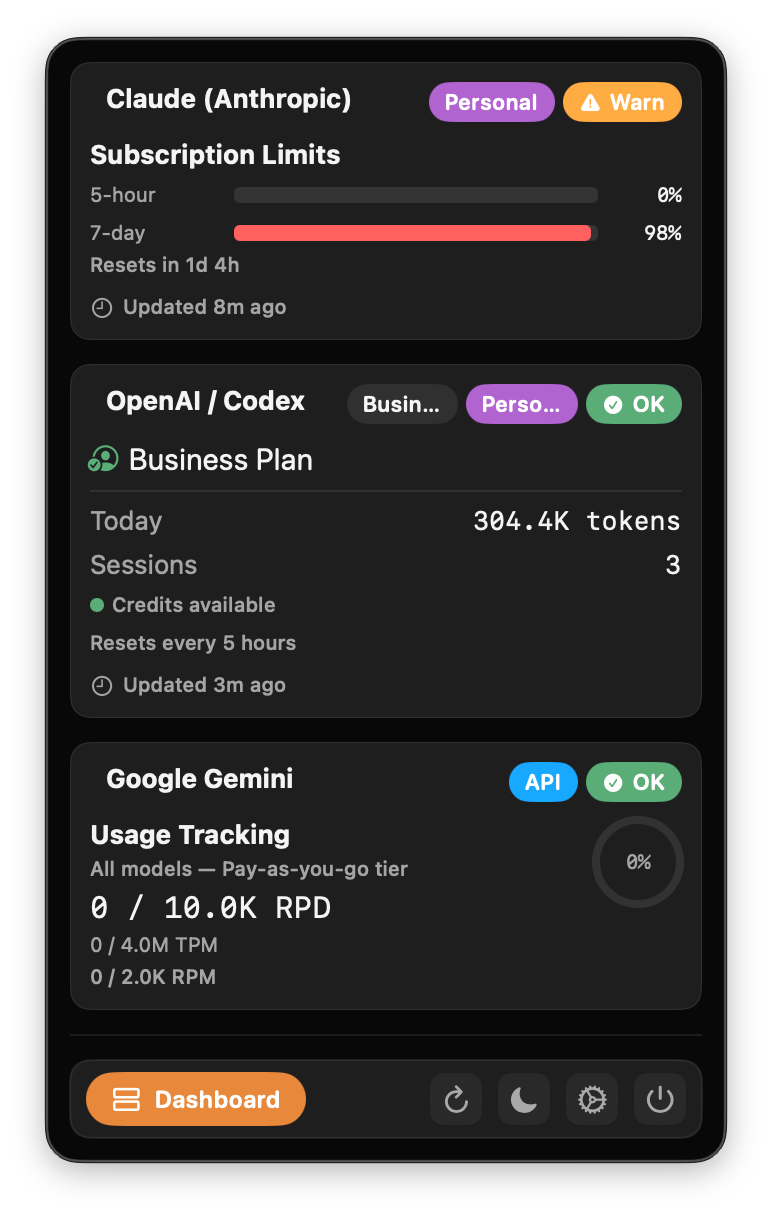Select the Personal badge on the Codex card

(x=521, y=404)
